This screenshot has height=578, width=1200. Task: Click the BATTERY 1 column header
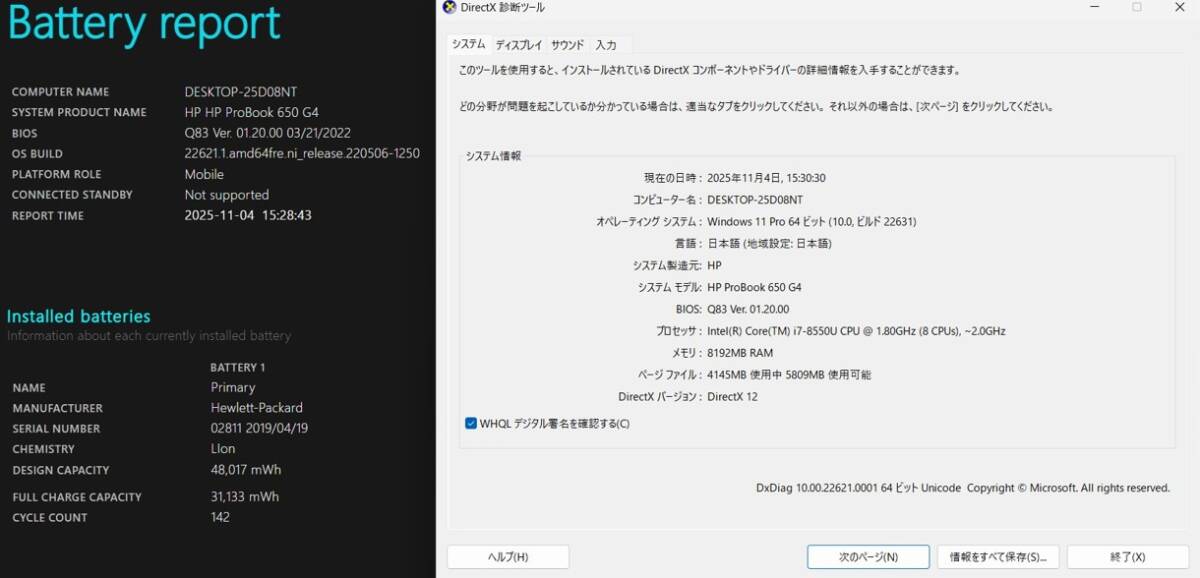pyautogui.click(x=238, y=367)
